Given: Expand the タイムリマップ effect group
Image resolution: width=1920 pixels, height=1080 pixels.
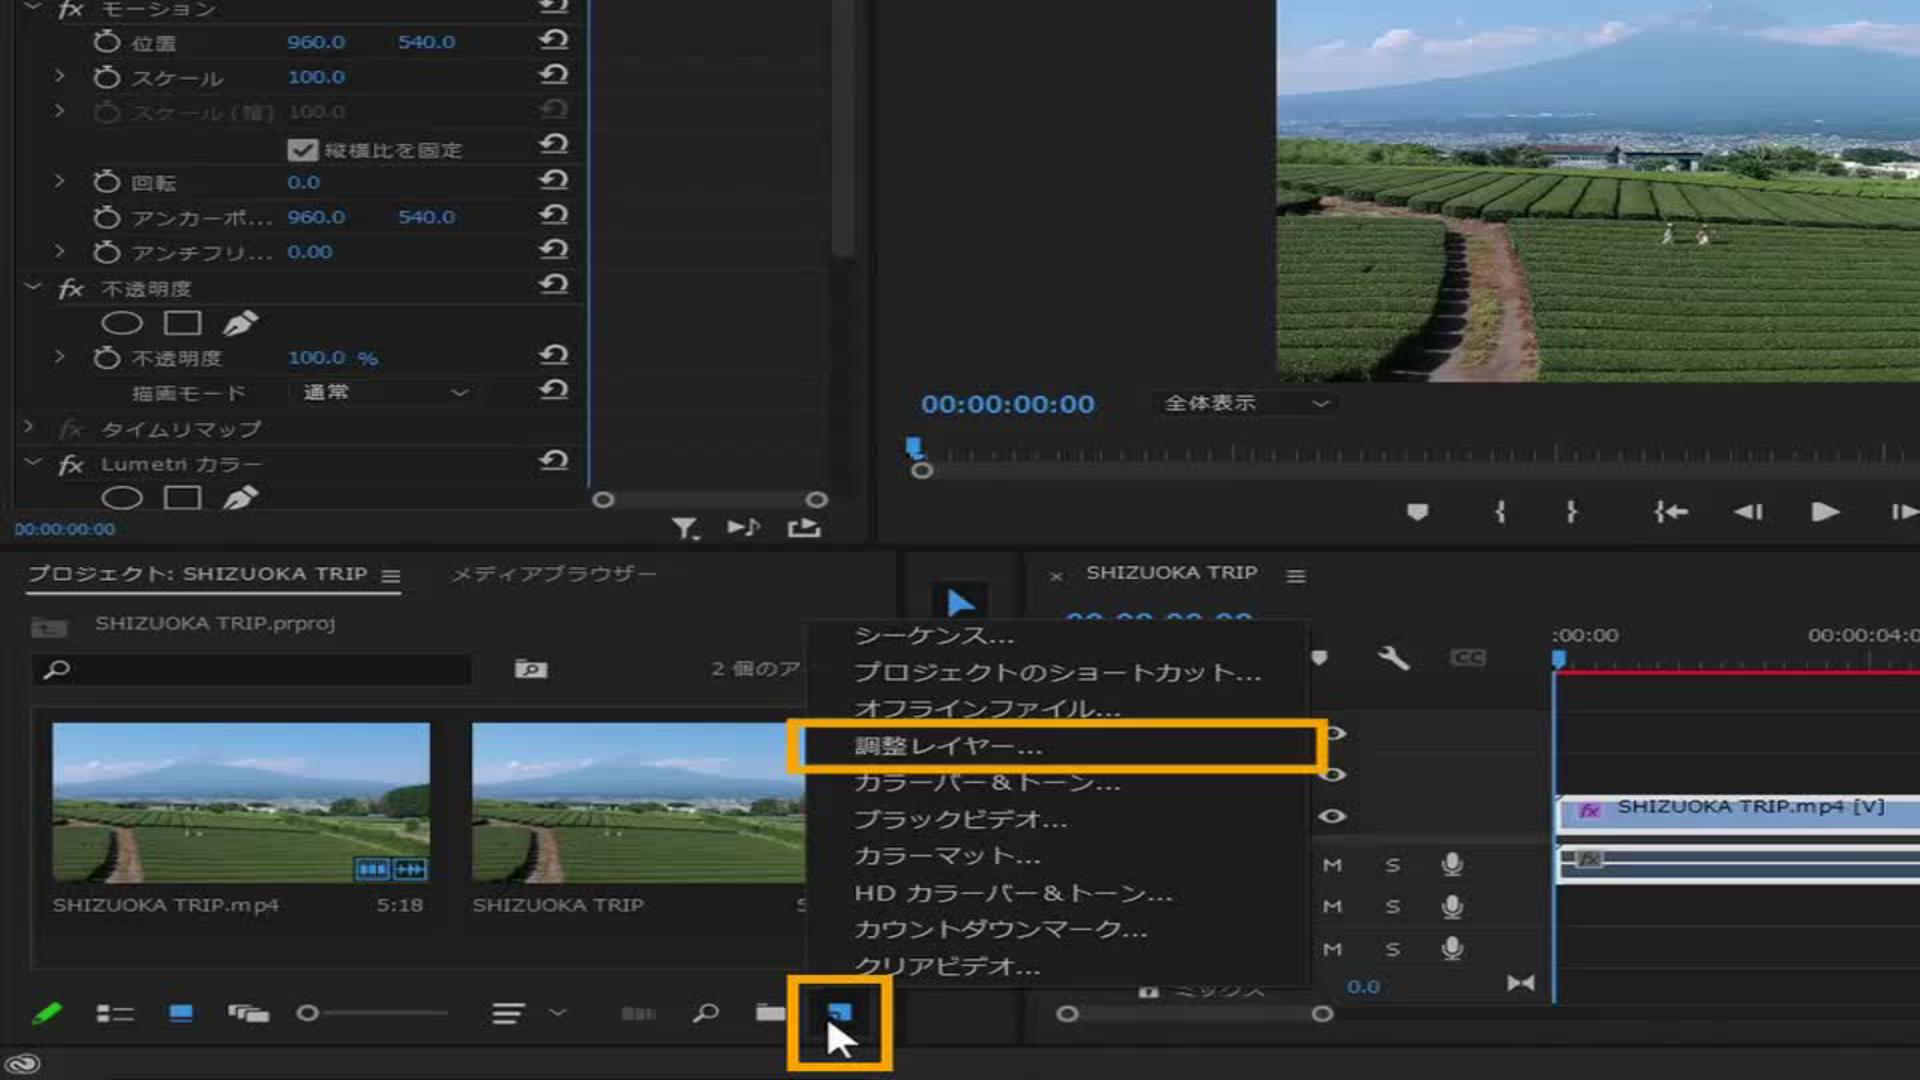Looking at the screenshot, I should [29, 428].
